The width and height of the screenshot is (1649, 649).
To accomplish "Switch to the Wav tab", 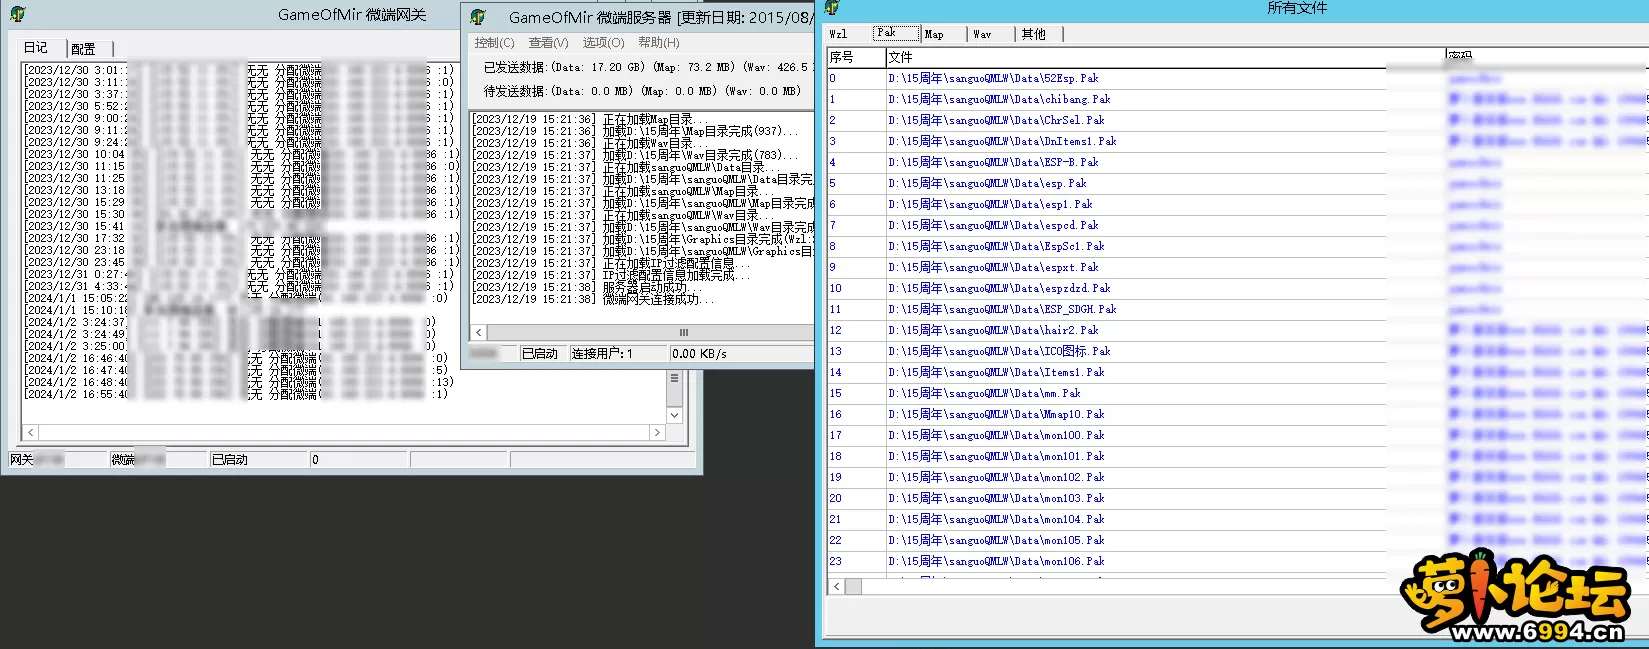I will pos(983,34).
